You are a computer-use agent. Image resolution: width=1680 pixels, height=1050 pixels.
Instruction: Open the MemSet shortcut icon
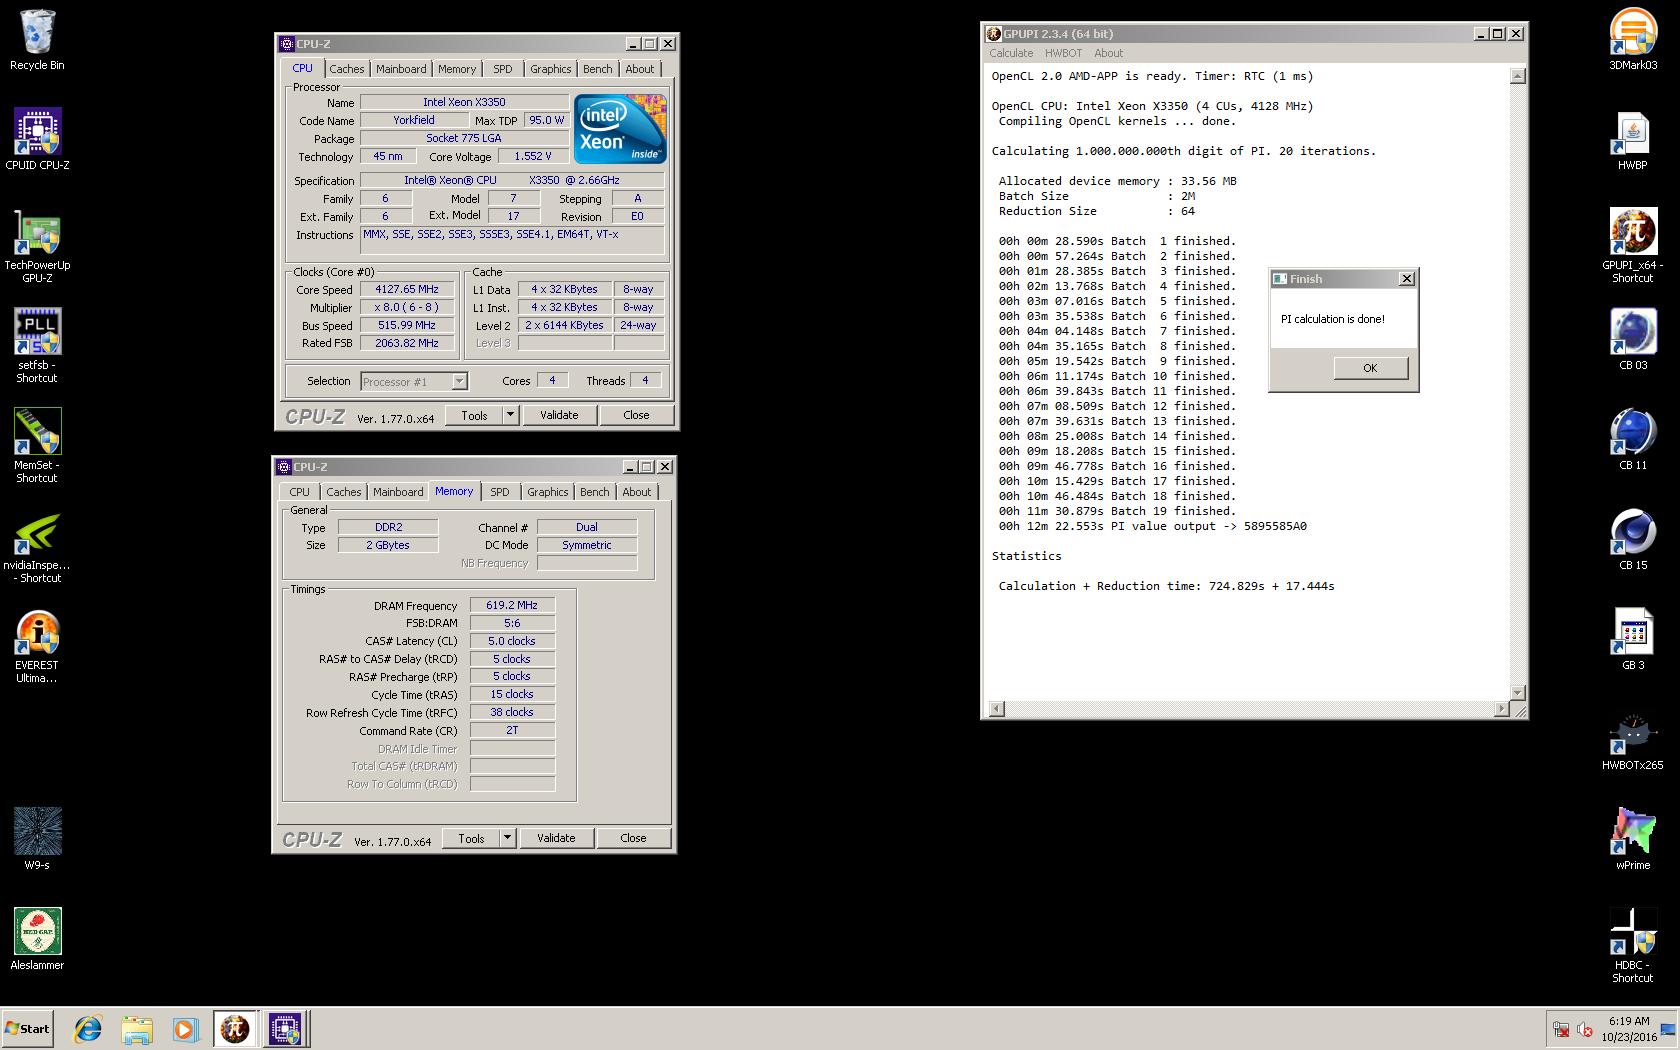click(x=37, y=446)
